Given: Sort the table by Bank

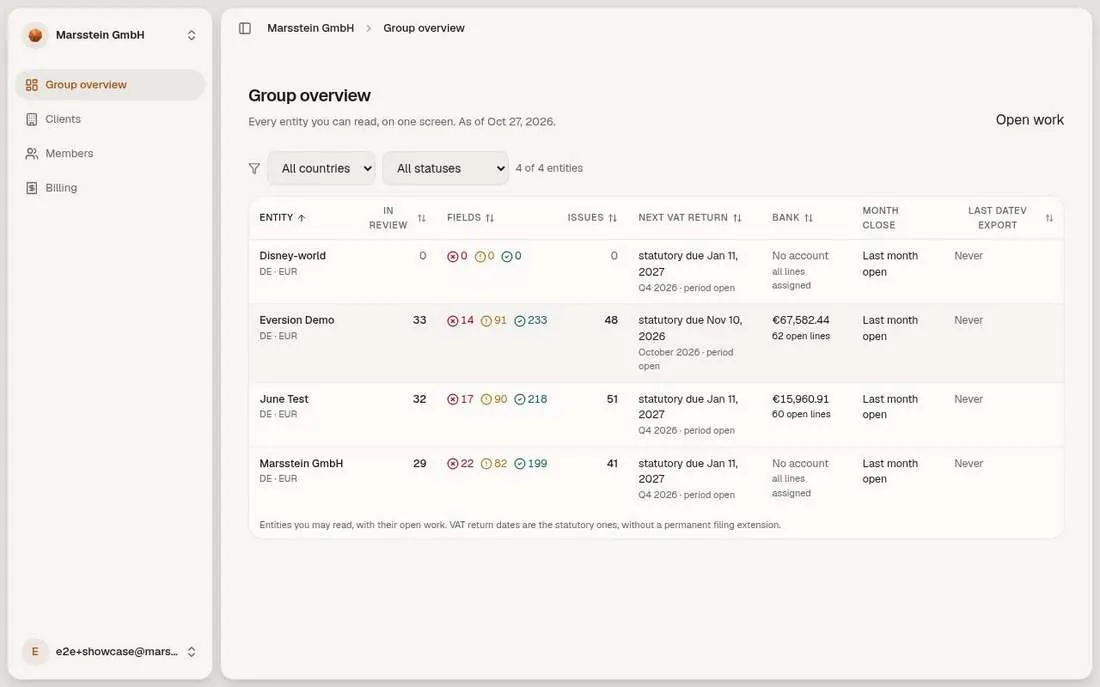Looking at the screenshot, I should click(x=792, y=218).
